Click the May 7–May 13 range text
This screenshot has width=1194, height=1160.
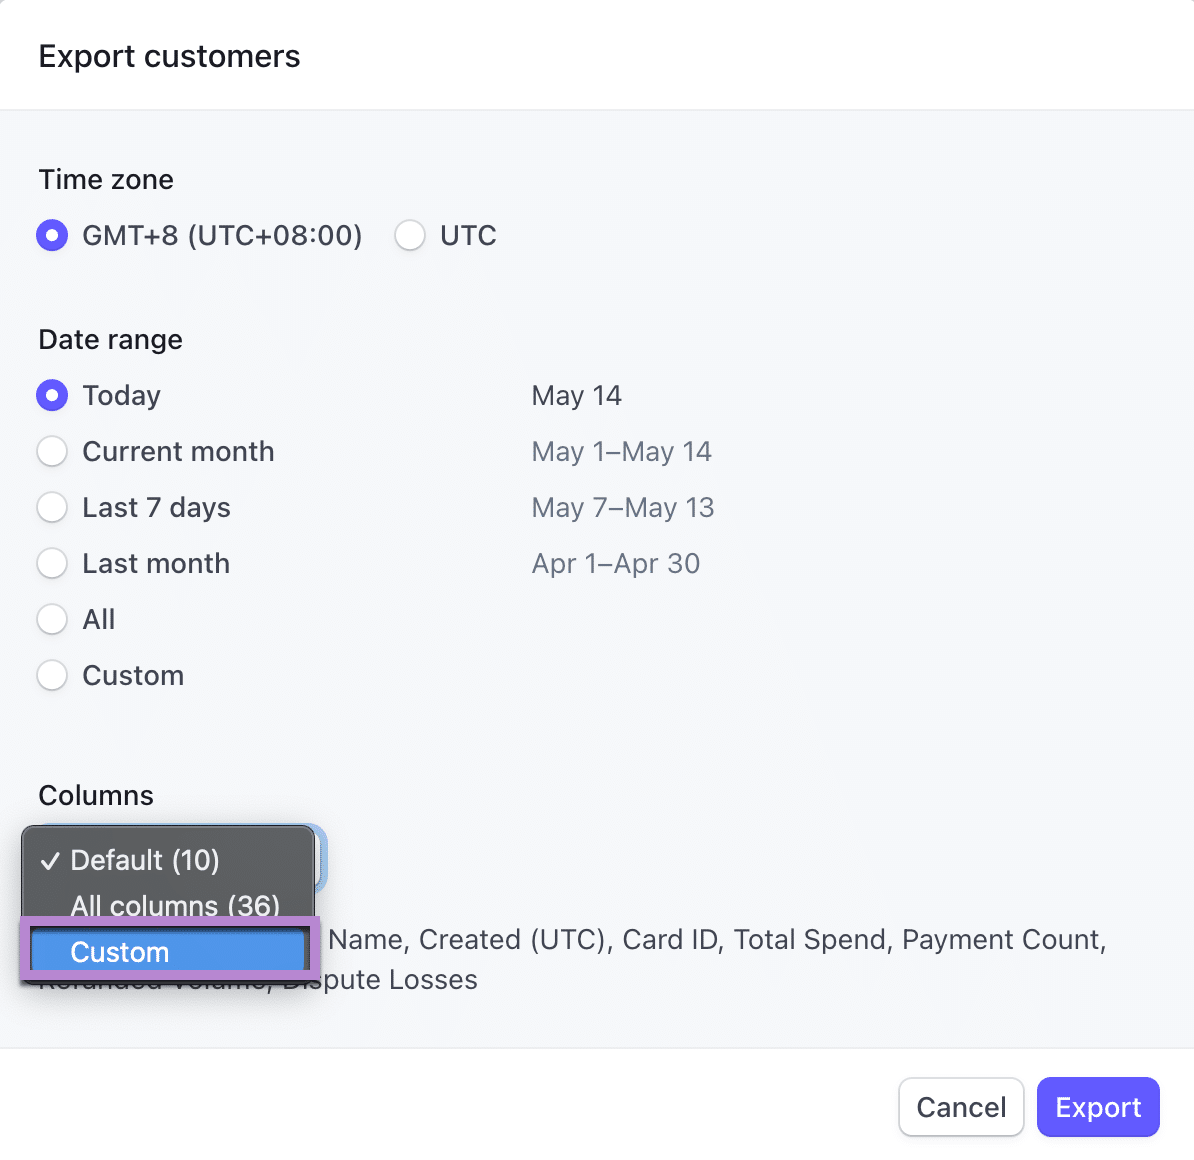point(622,508)
